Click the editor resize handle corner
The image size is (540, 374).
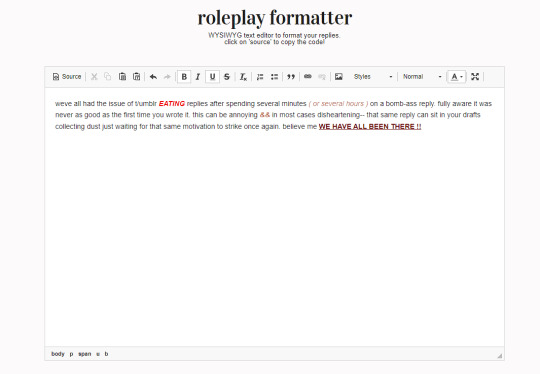pyautogui.click(x=500, y=356)
